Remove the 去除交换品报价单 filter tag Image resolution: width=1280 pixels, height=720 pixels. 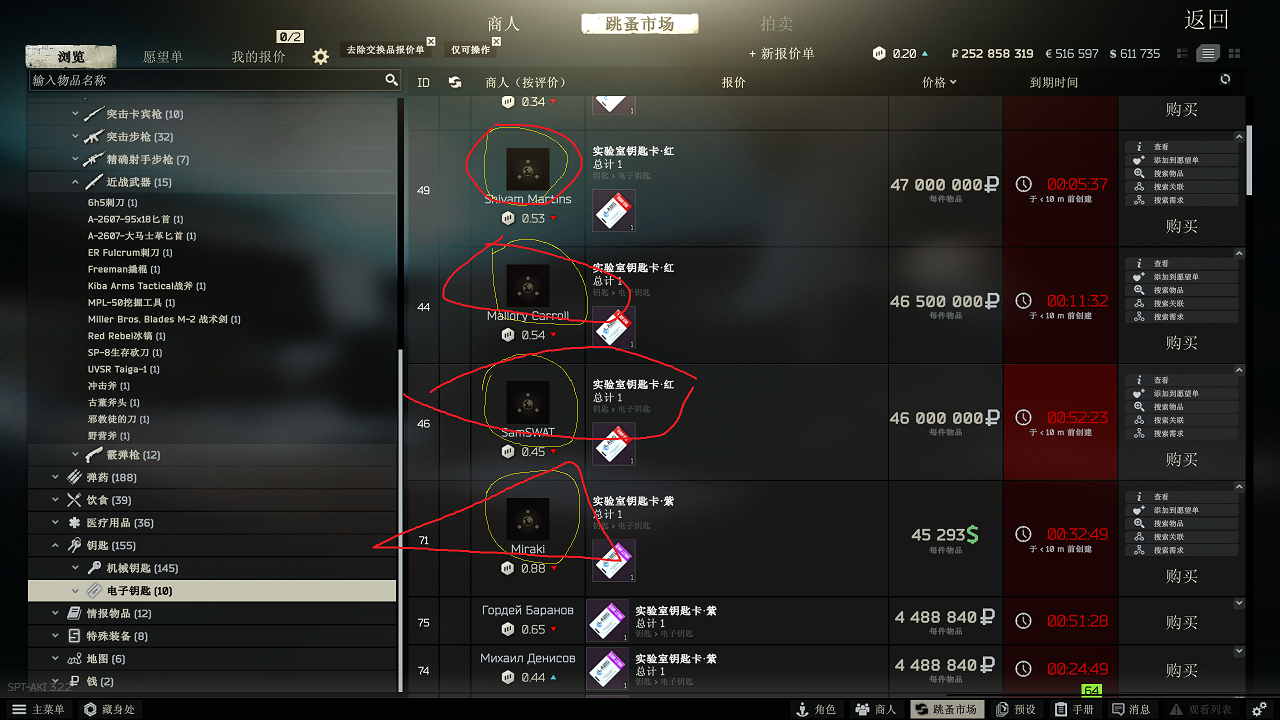pyautogui.click(x=431, y=41)
